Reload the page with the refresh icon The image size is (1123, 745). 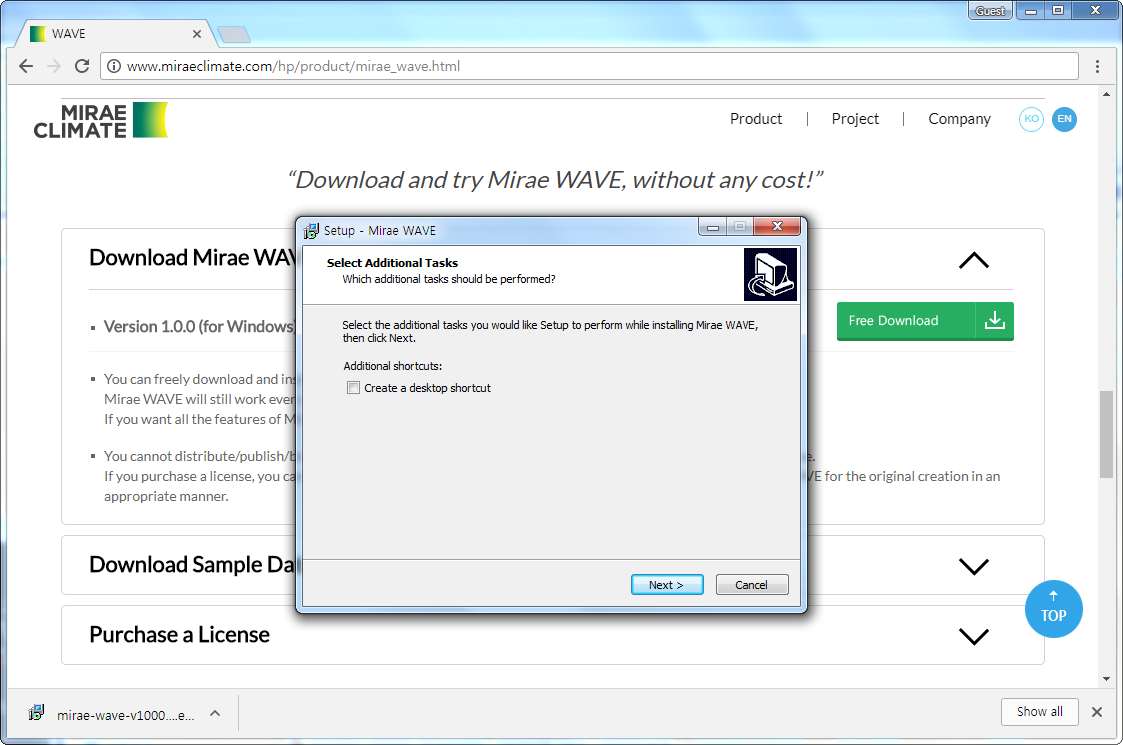click(x=82, y=66)
